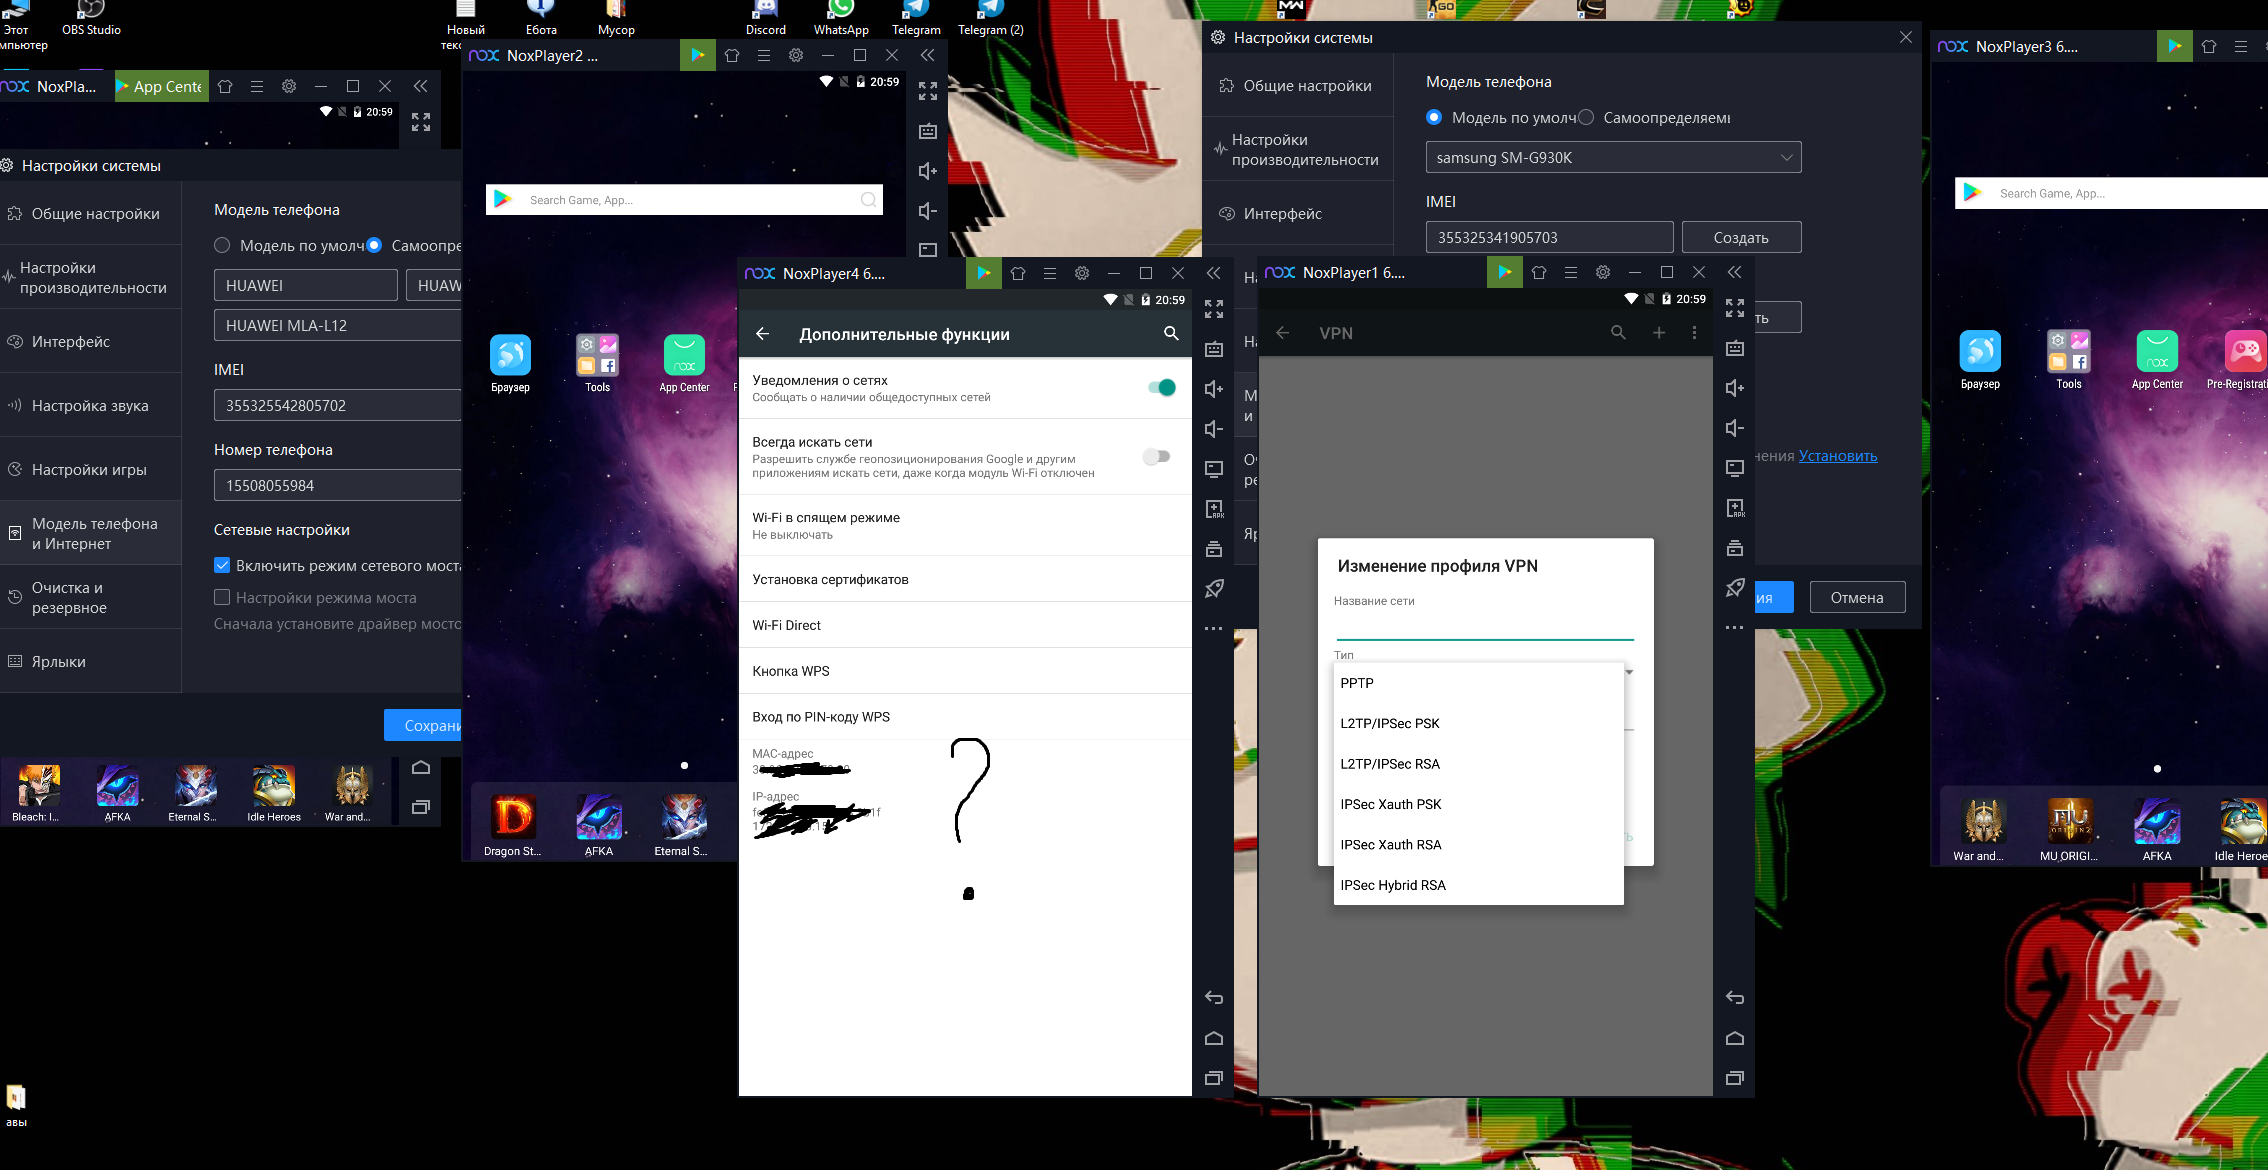Click install APK icon in NoxPlayer4 sidebar
The width and height of the screenshot is (2268, 1170).
[1214, 509]
